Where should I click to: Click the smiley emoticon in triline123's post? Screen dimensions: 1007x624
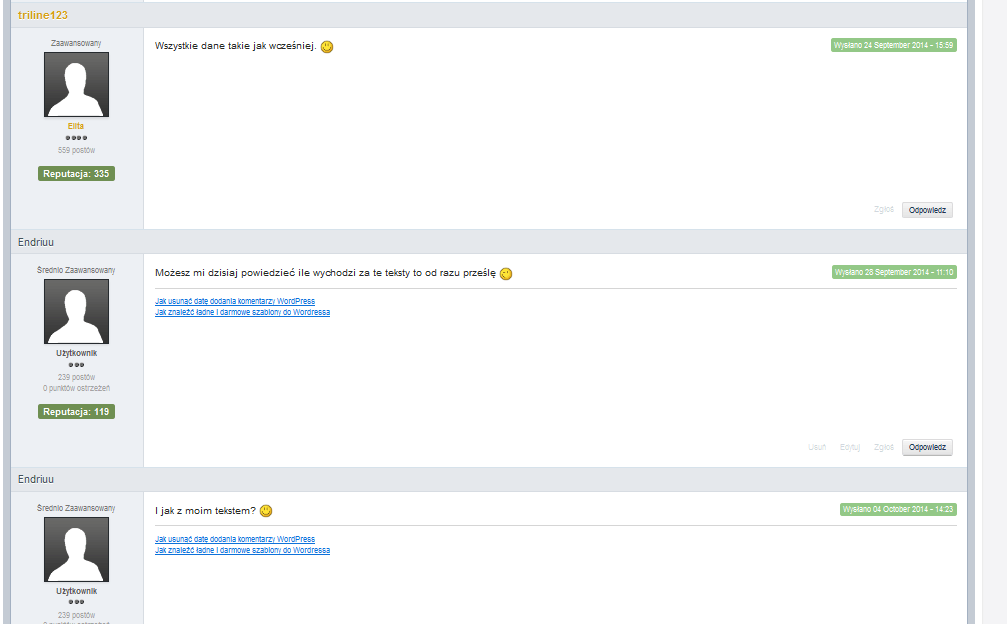pos(327,47)
